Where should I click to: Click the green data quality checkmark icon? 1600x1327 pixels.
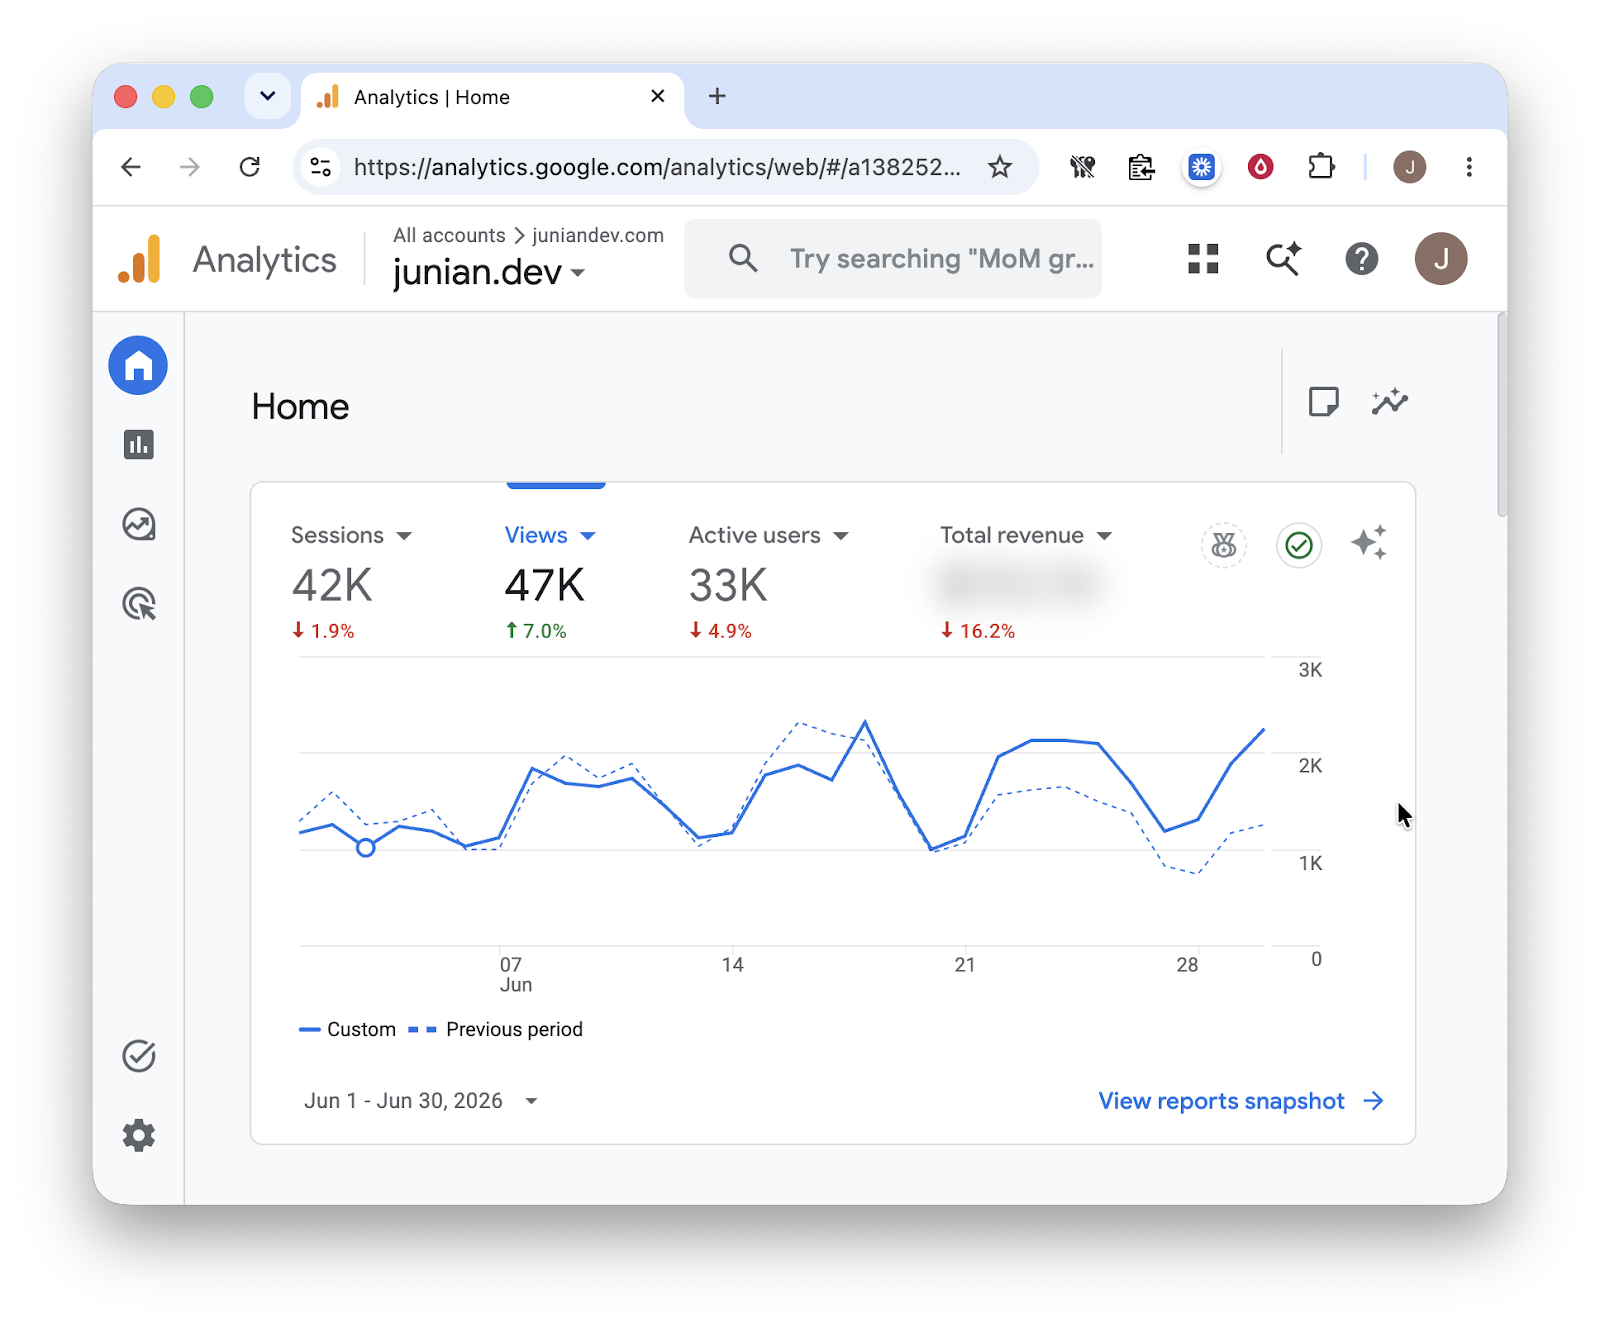pos(1299,545)
